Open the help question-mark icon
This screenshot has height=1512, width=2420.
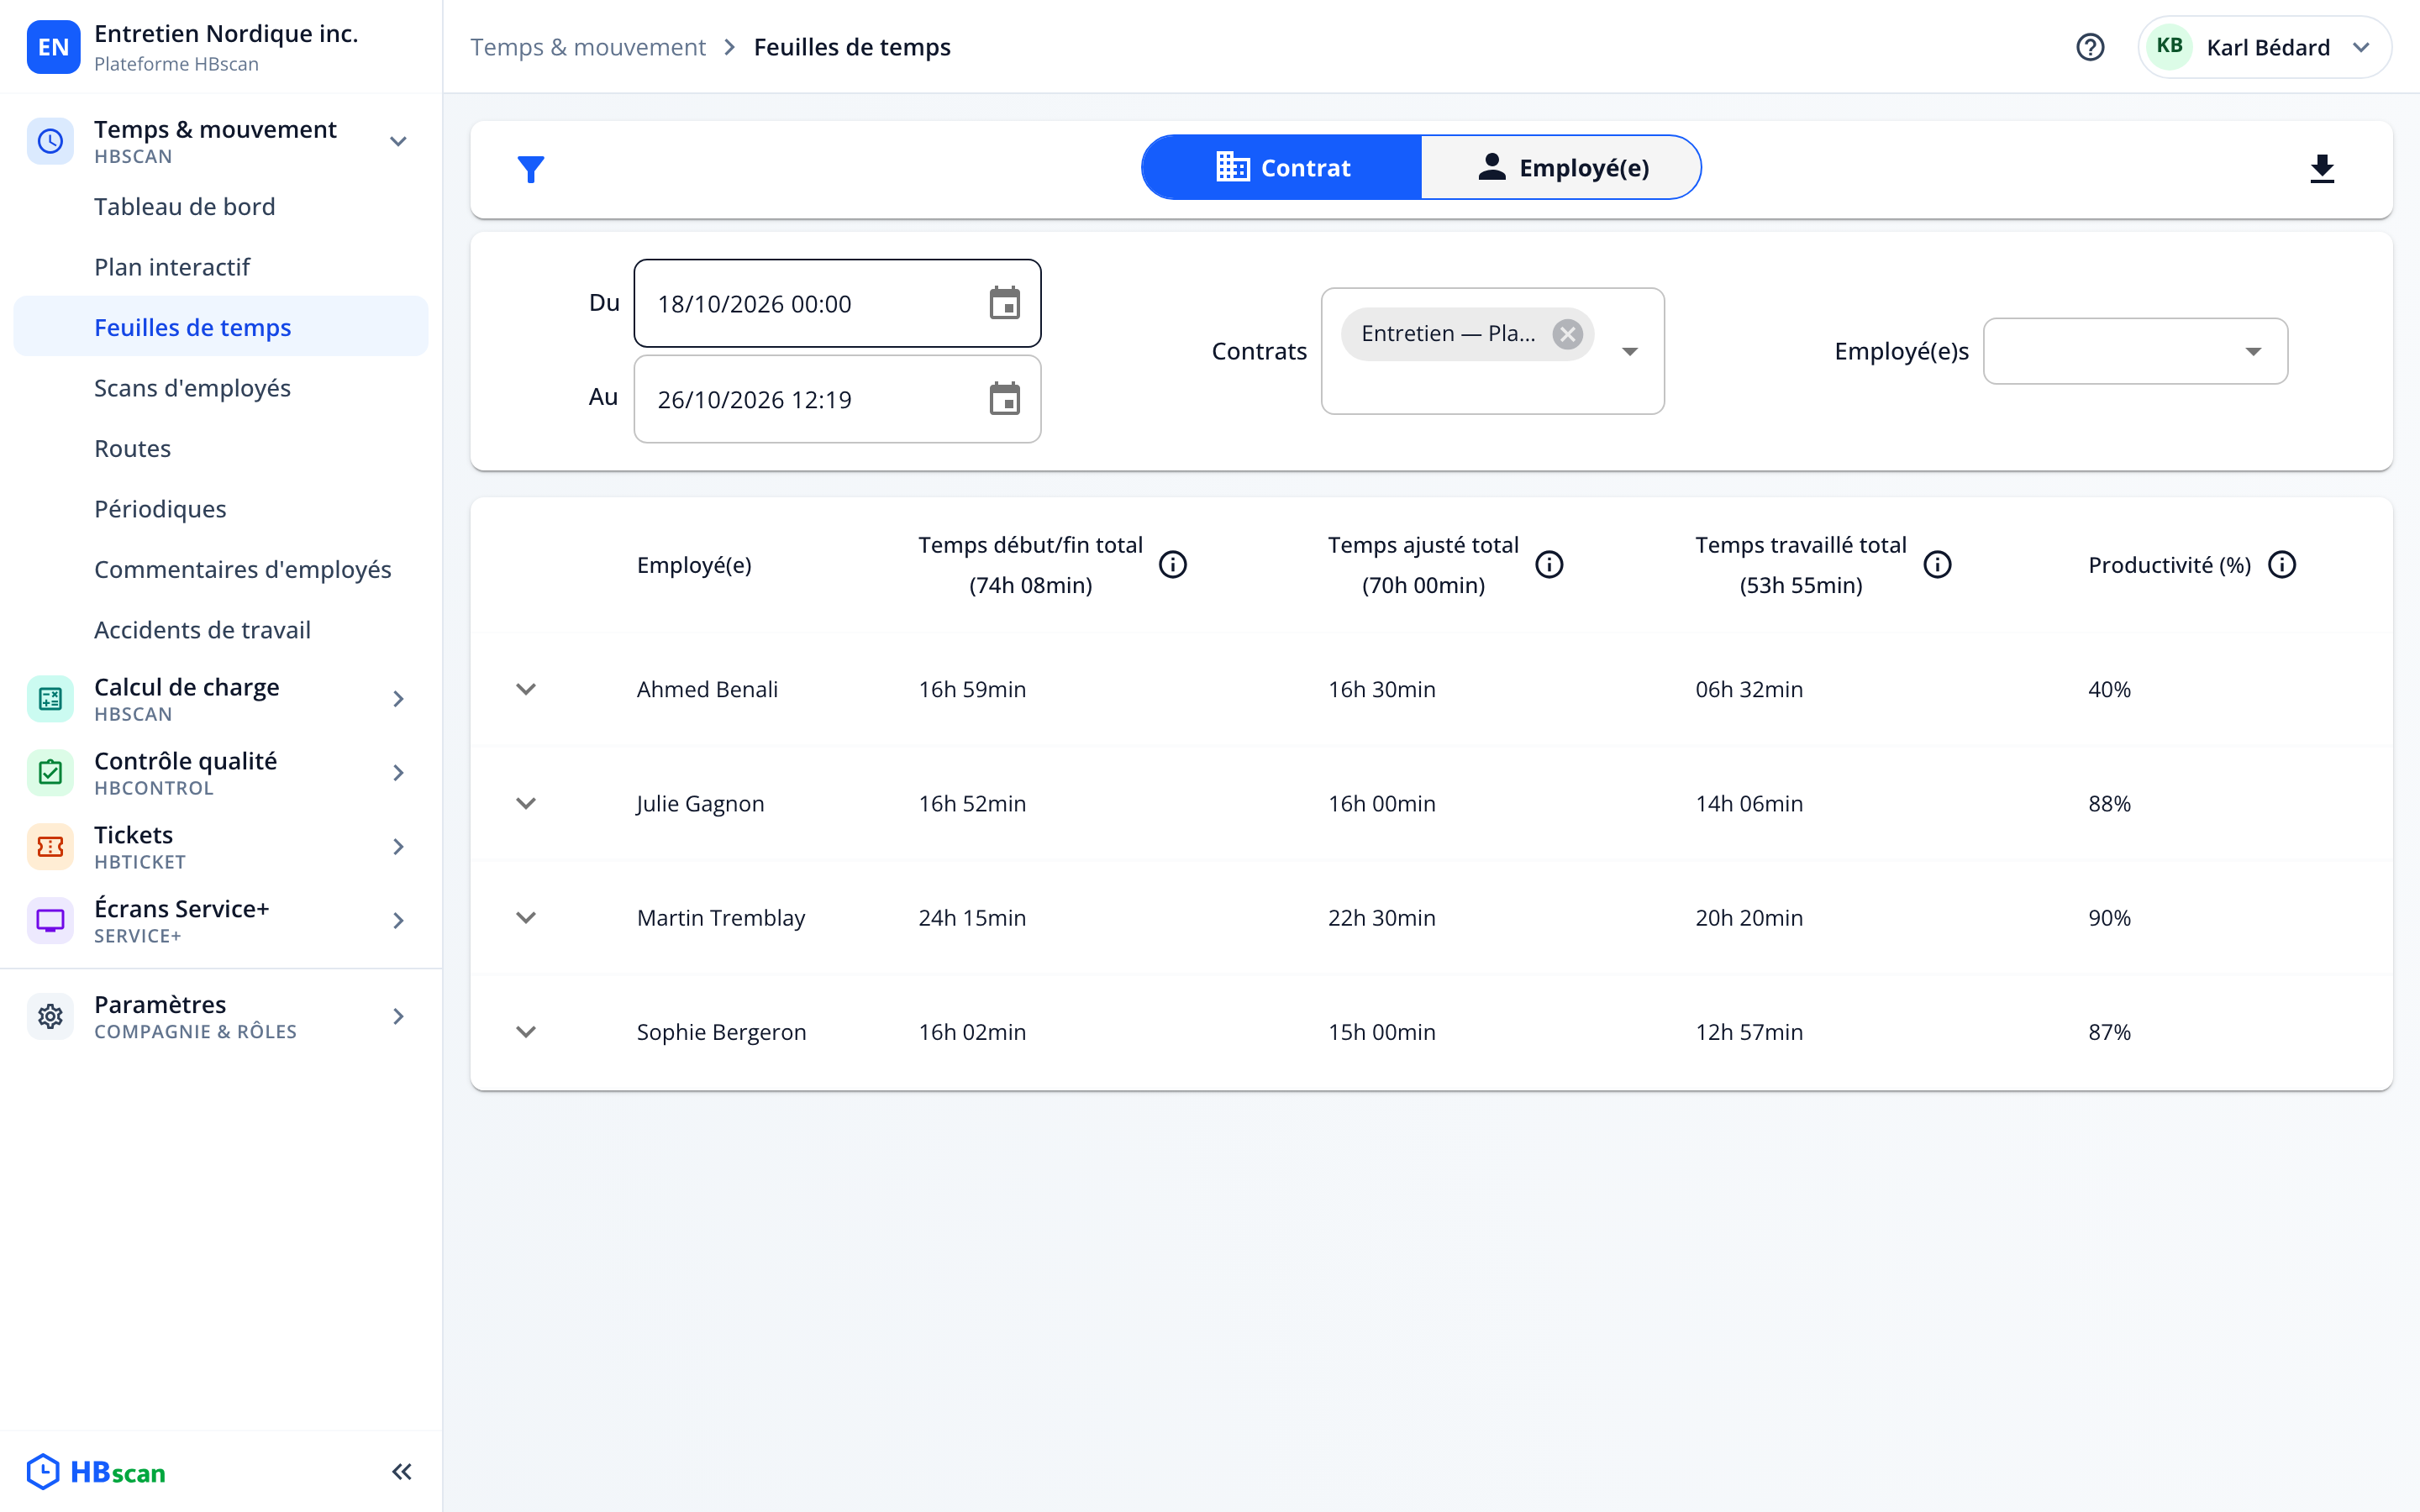tap(2090, 47)
